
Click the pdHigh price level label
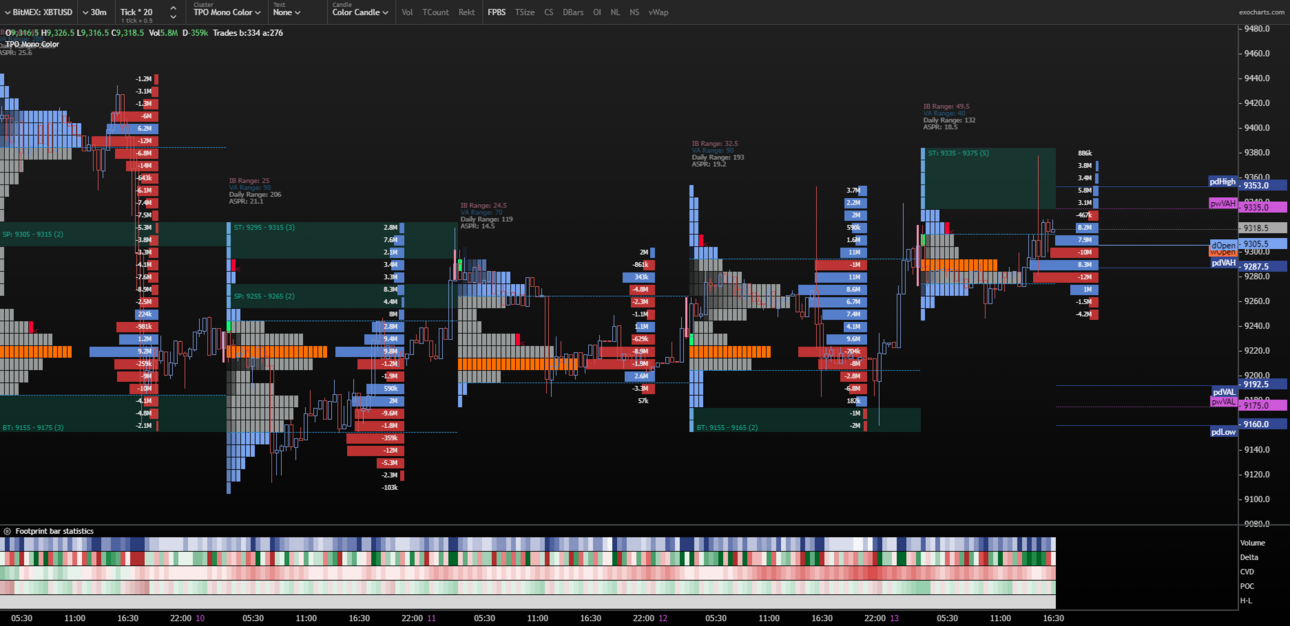[x=1223, y=182]
